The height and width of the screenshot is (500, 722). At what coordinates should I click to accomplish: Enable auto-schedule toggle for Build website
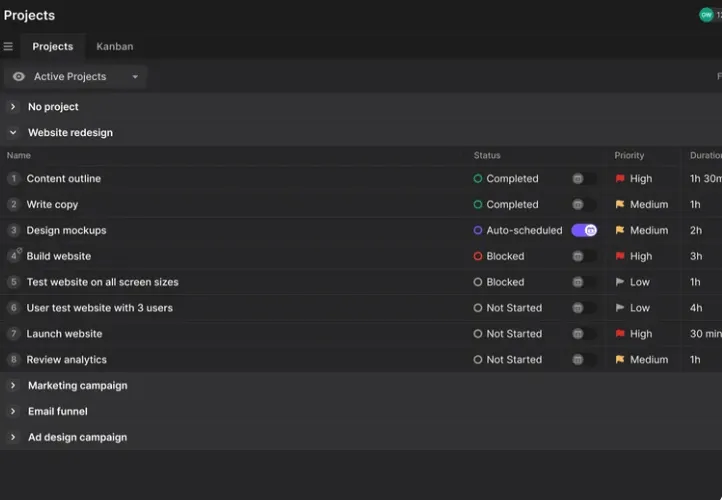coord(584,256)
